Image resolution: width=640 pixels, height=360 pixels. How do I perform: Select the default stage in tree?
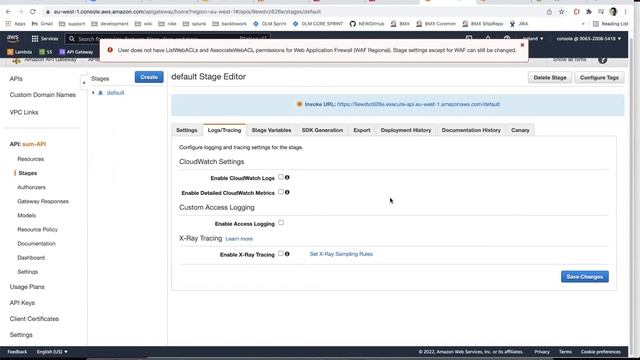coord(116,93)
